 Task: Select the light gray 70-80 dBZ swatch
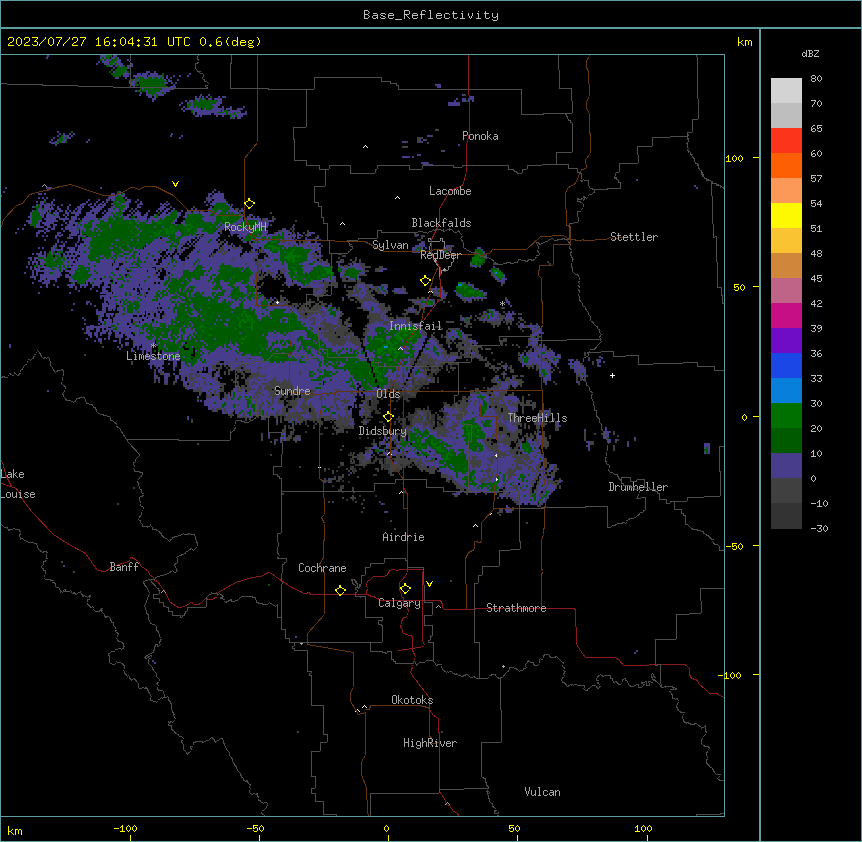(x=786, y=91)
